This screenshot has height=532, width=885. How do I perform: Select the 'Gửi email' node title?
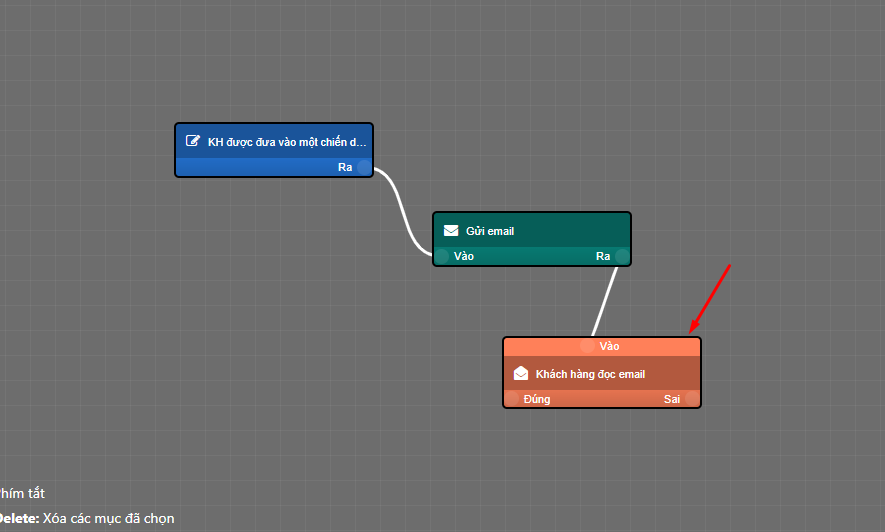tap(490, 231)
